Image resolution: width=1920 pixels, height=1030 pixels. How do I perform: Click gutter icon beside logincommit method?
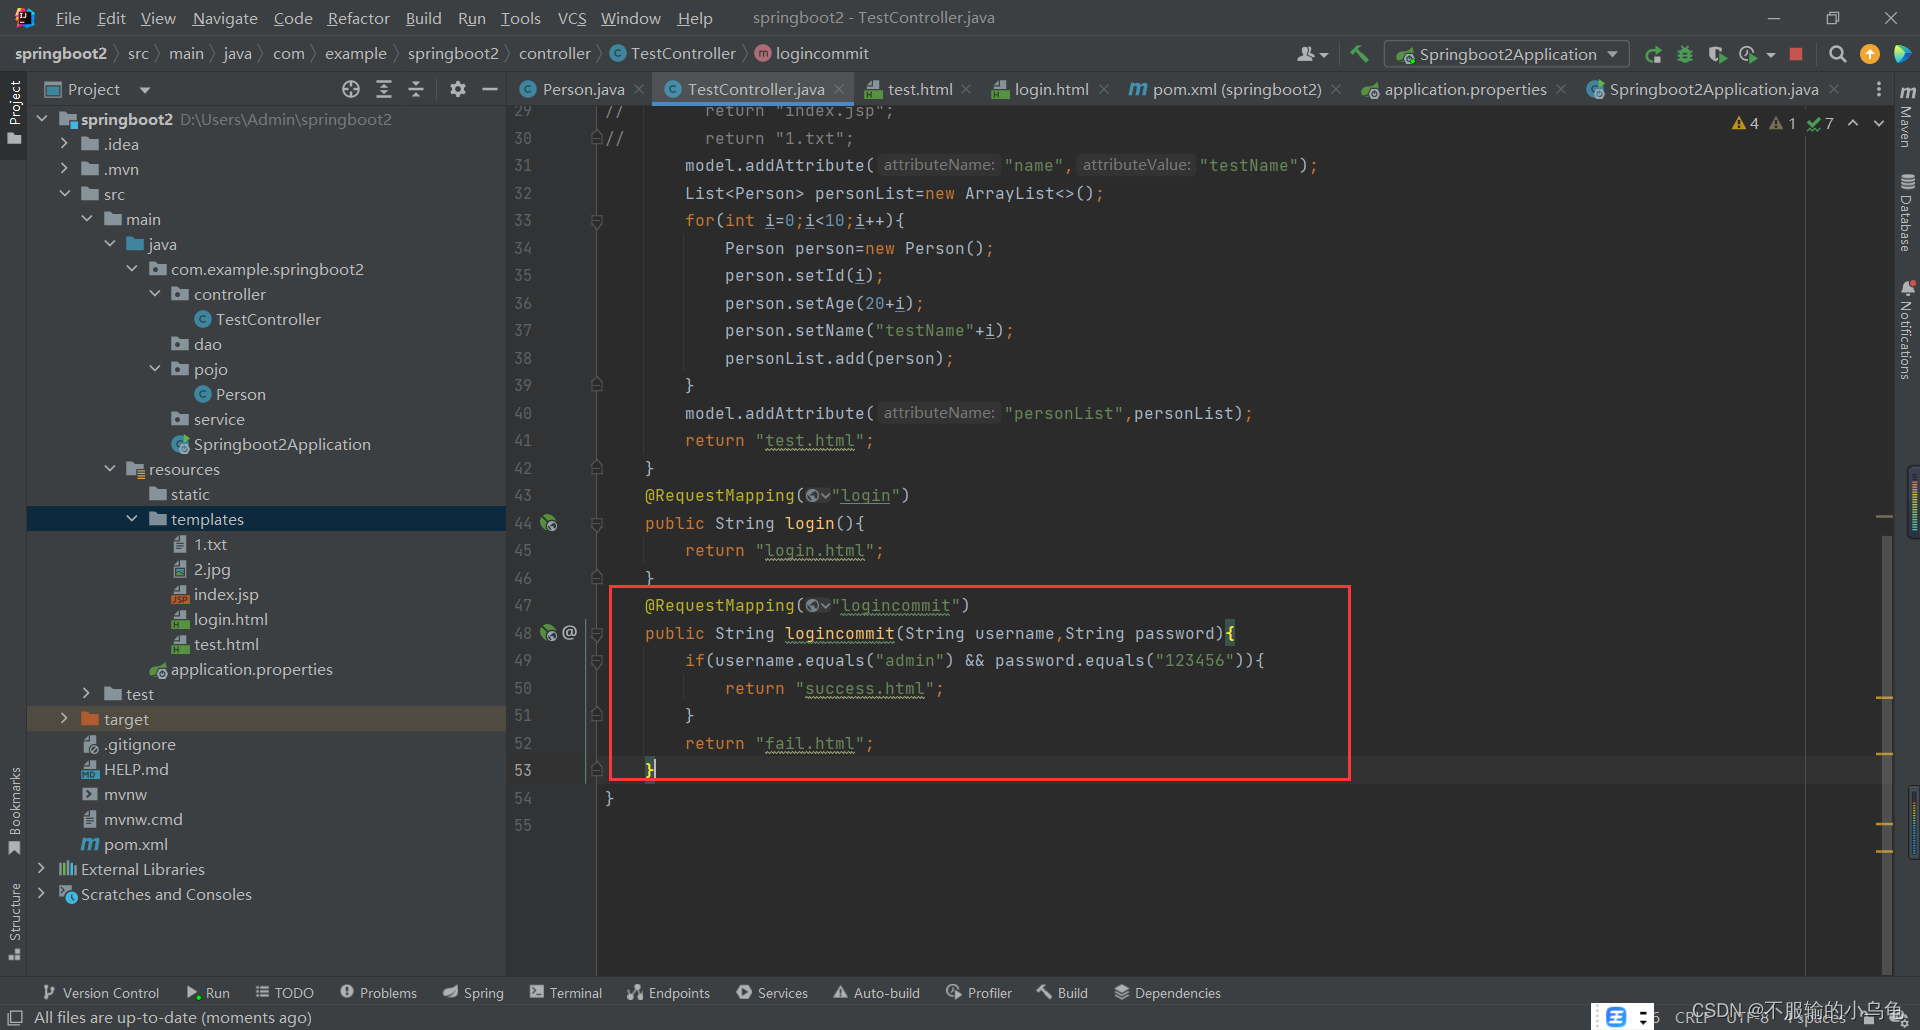(549, 633)
